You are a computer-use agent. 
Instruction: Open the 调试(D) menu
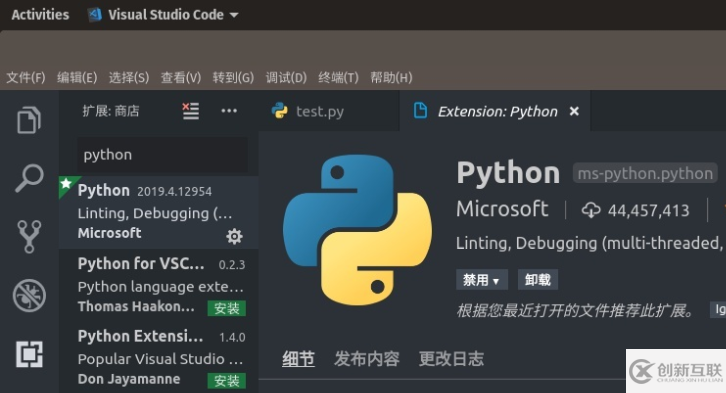(286, 77)
